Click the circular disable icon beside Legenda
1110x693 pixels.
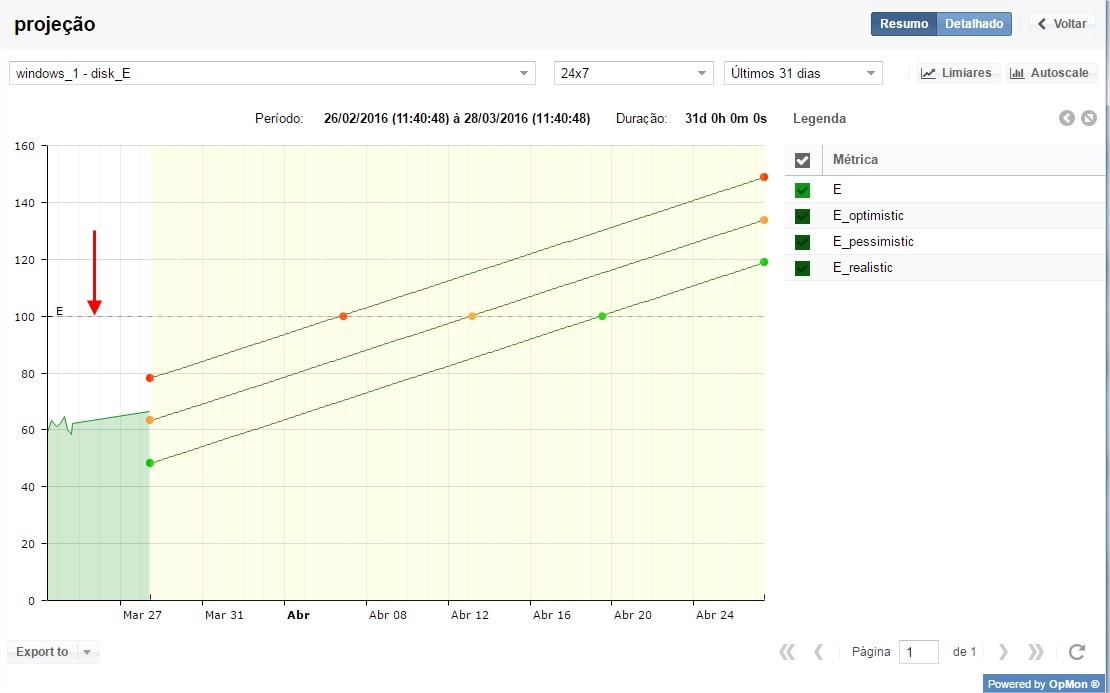pos(1088,119)
